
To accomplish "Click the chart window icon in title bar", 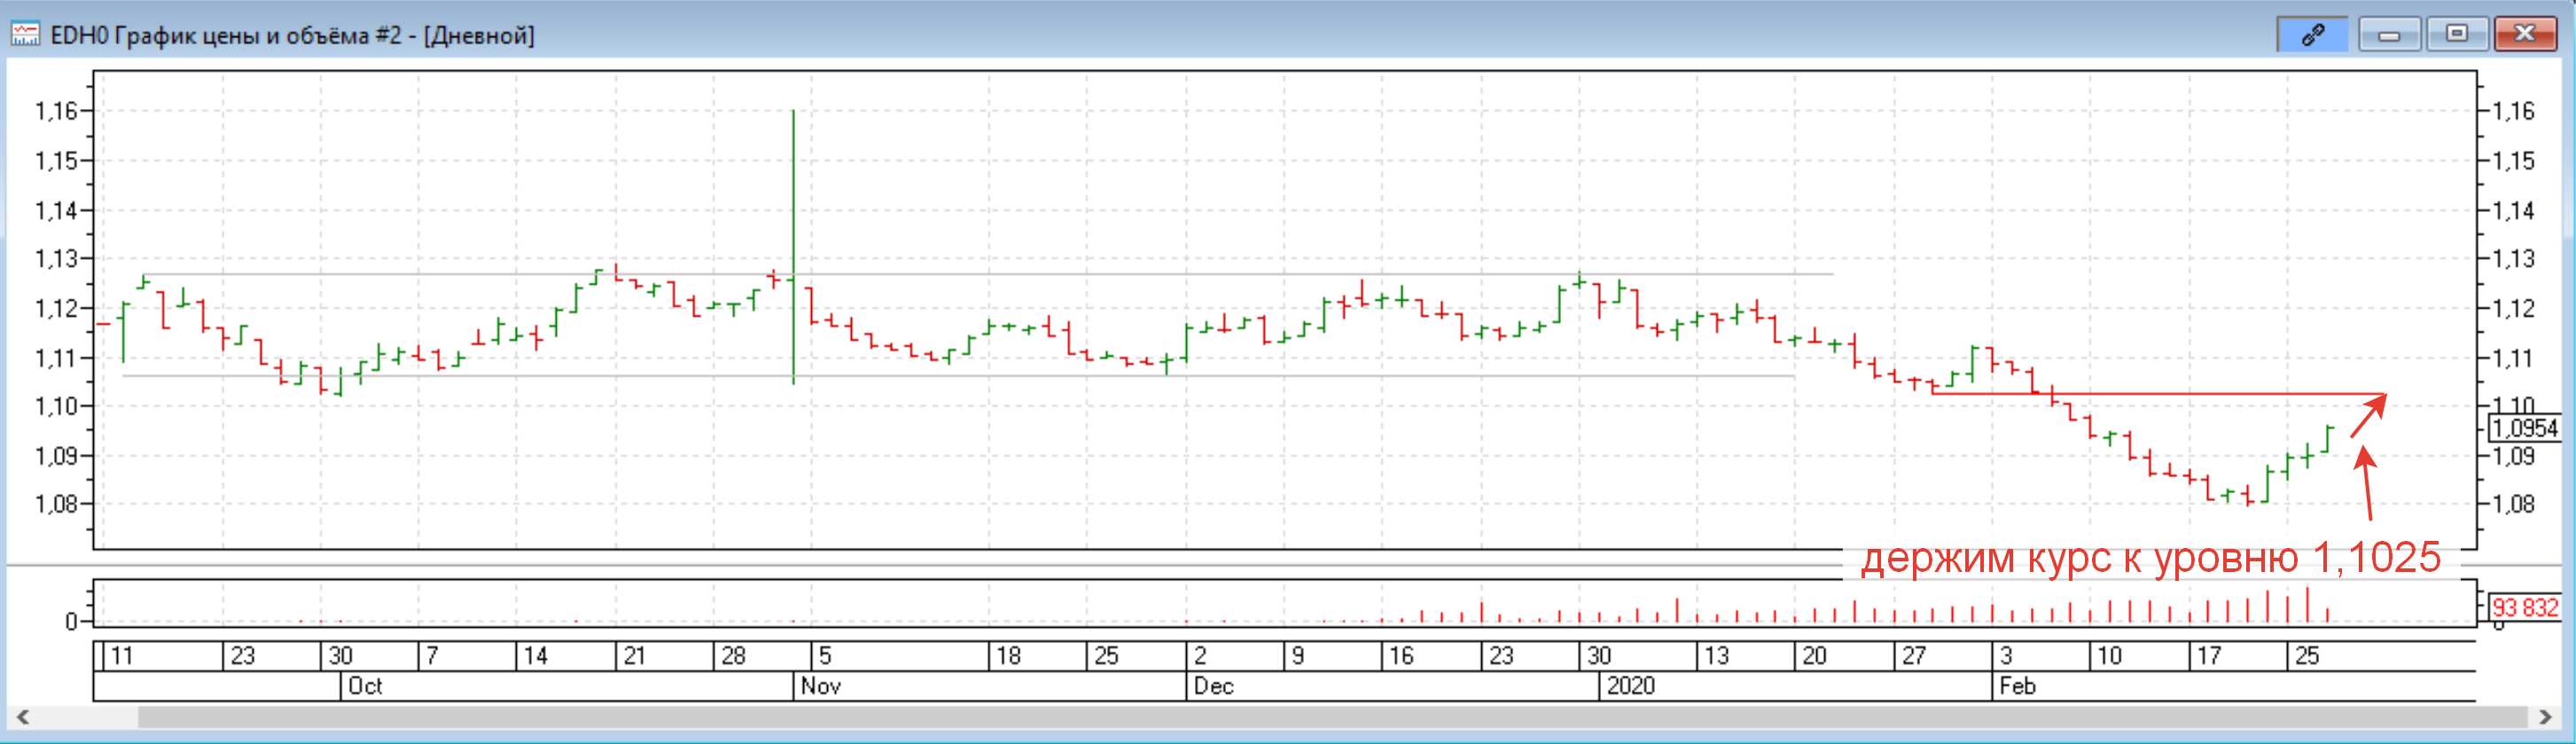I will [25, 35].
